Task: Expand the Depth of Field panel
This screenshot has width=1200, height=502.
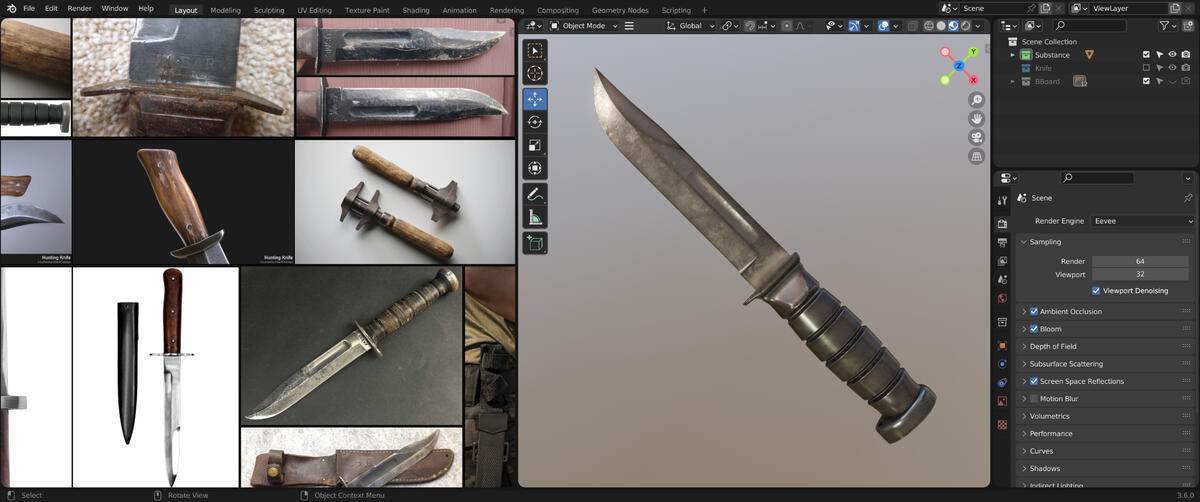Action: tap(1024, 347)
